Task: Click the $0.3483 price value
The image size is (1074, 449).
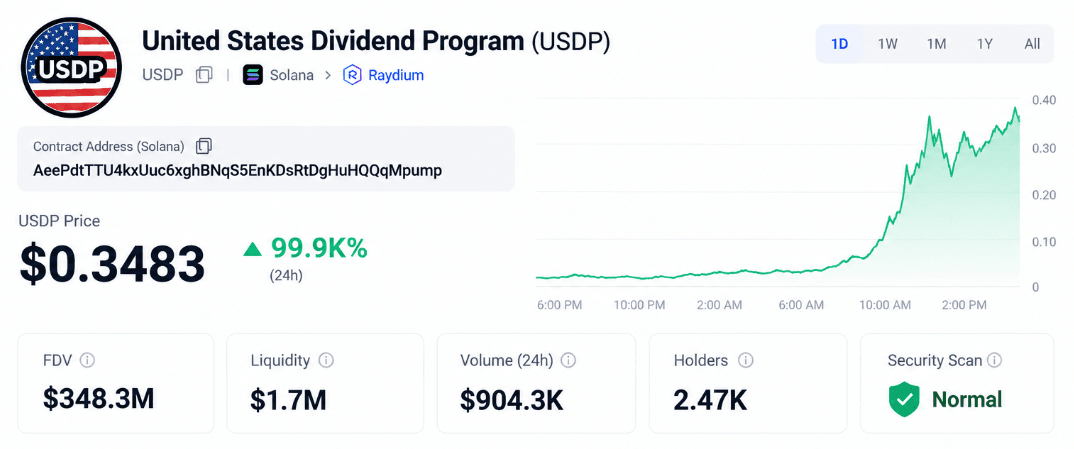Action: coord(112,264)
